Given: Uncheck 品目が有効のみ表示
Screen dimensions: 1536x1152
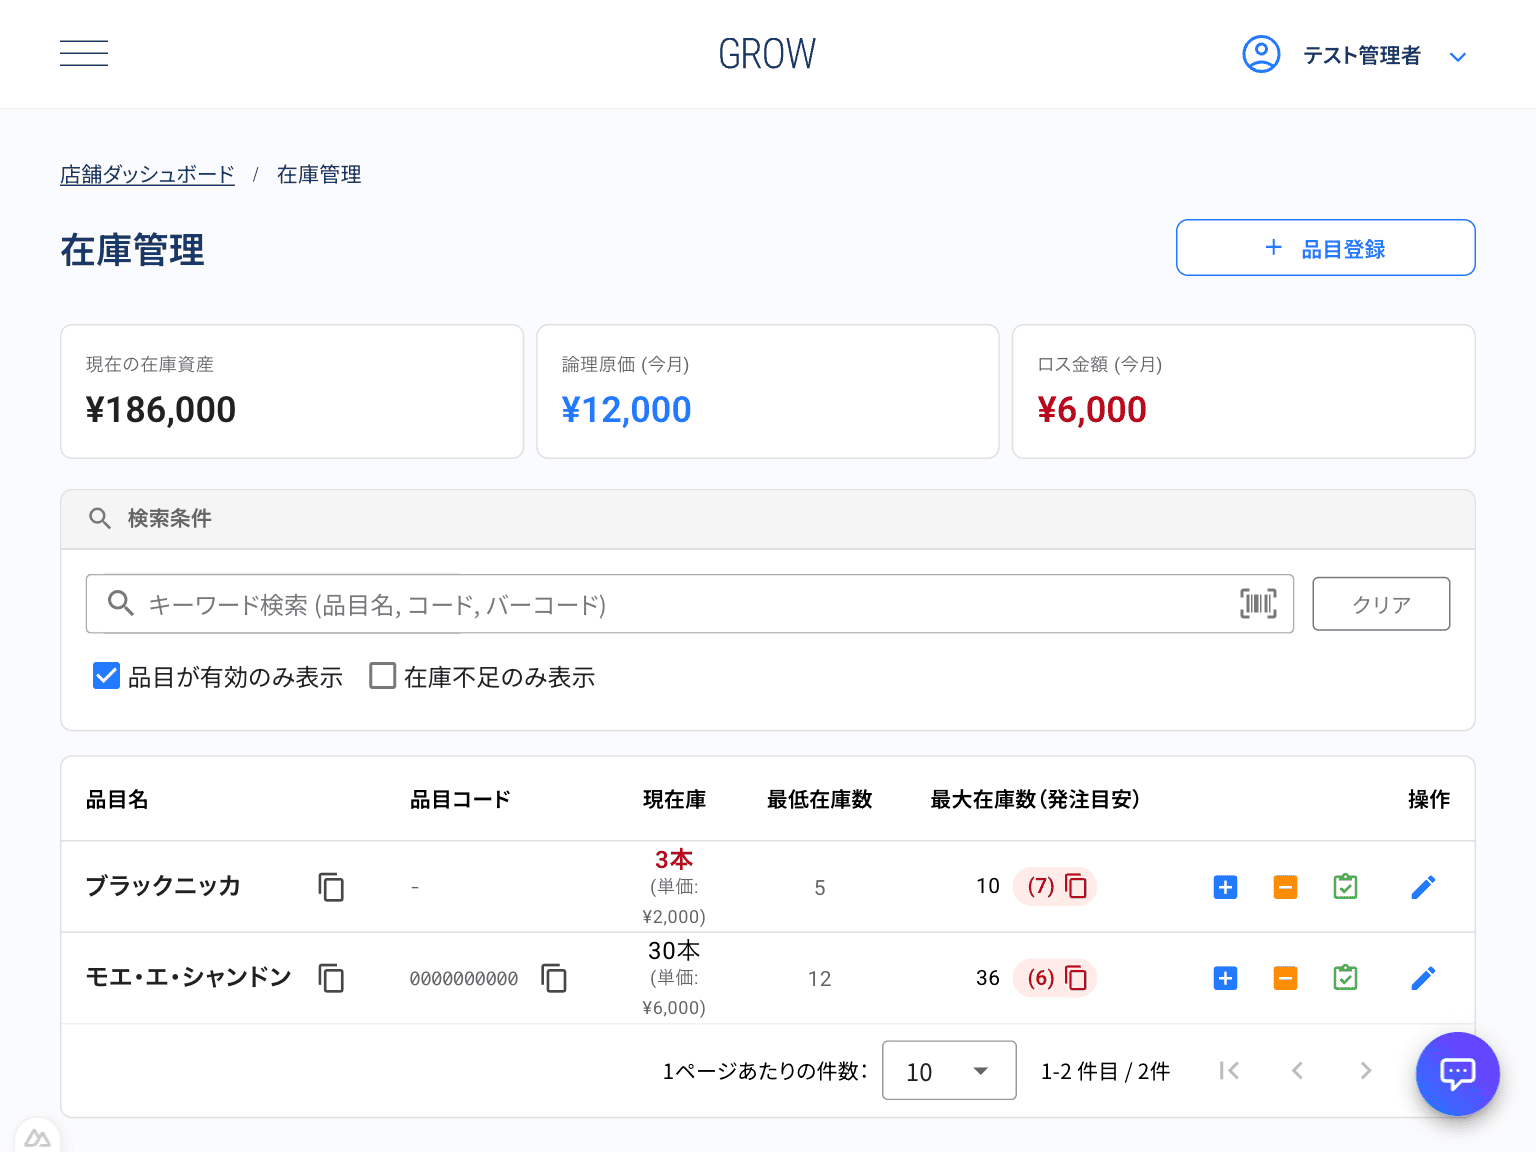Looking at the screenshot, I should pyautogui.click(x=106, y=676).
